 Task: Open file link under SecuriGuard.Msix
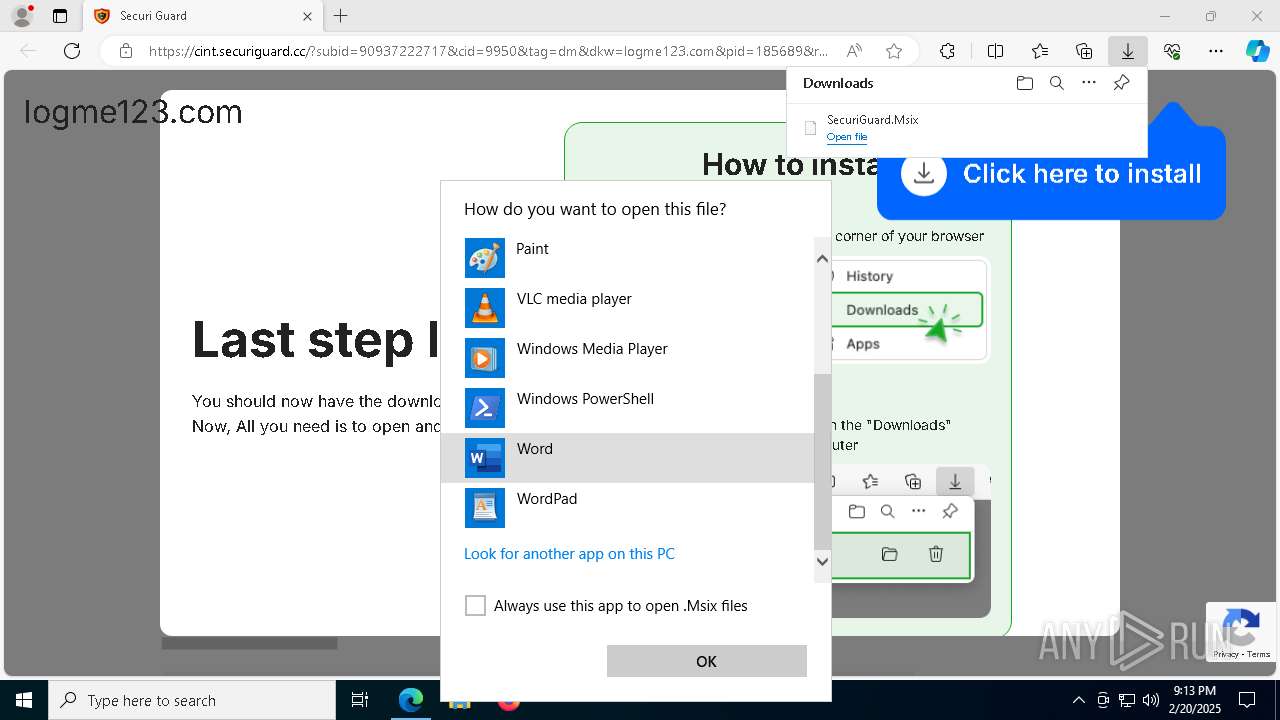tap(846, 137)
